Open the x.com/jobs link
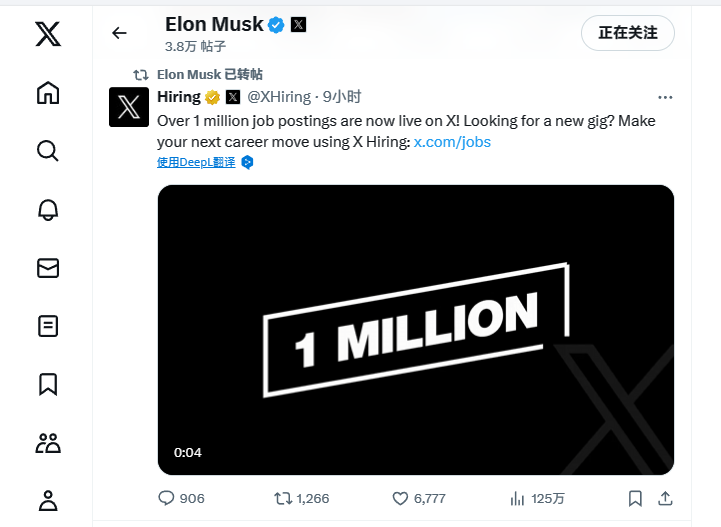Image resolution: width=721 pixels, height=527 pixels. [452, 142]
